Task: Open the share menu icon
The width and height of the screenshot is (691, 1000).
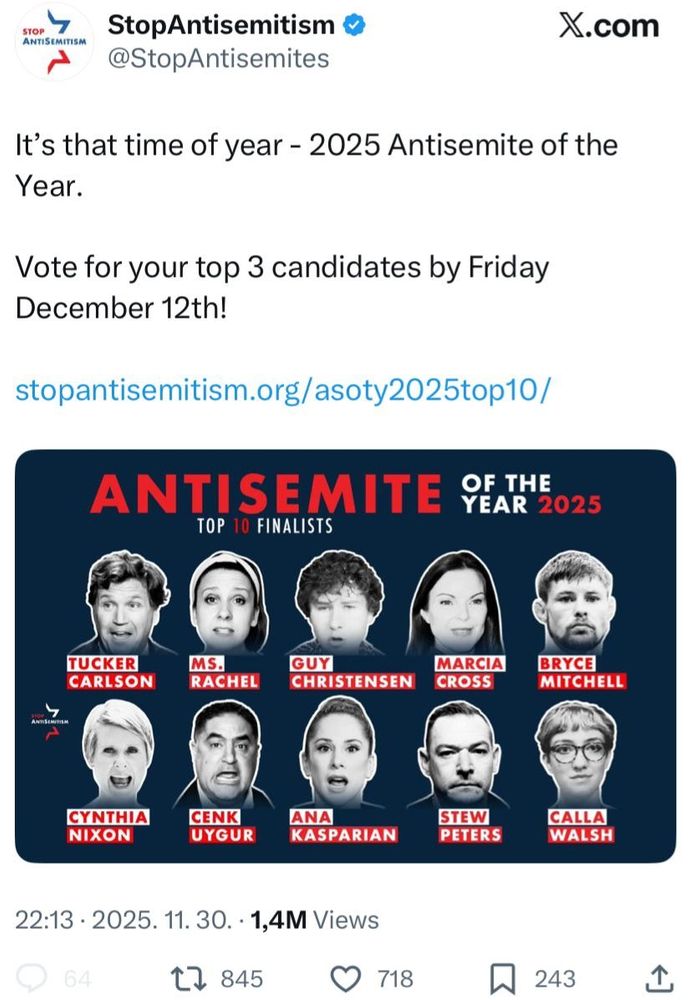Action: click(660, 977)
